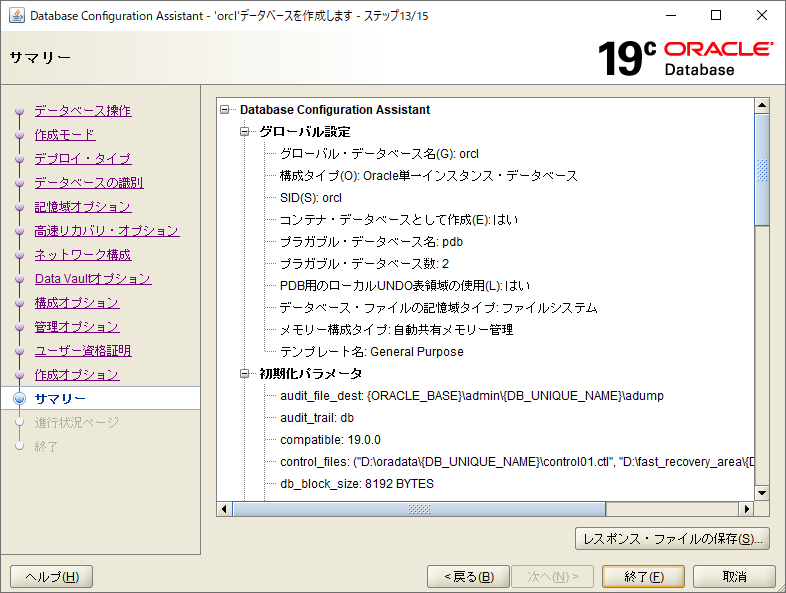The width and height of the screenshot is (786, 593).
Task: Click the summary tree's vertical scroll up arrow
Action: 762,105
